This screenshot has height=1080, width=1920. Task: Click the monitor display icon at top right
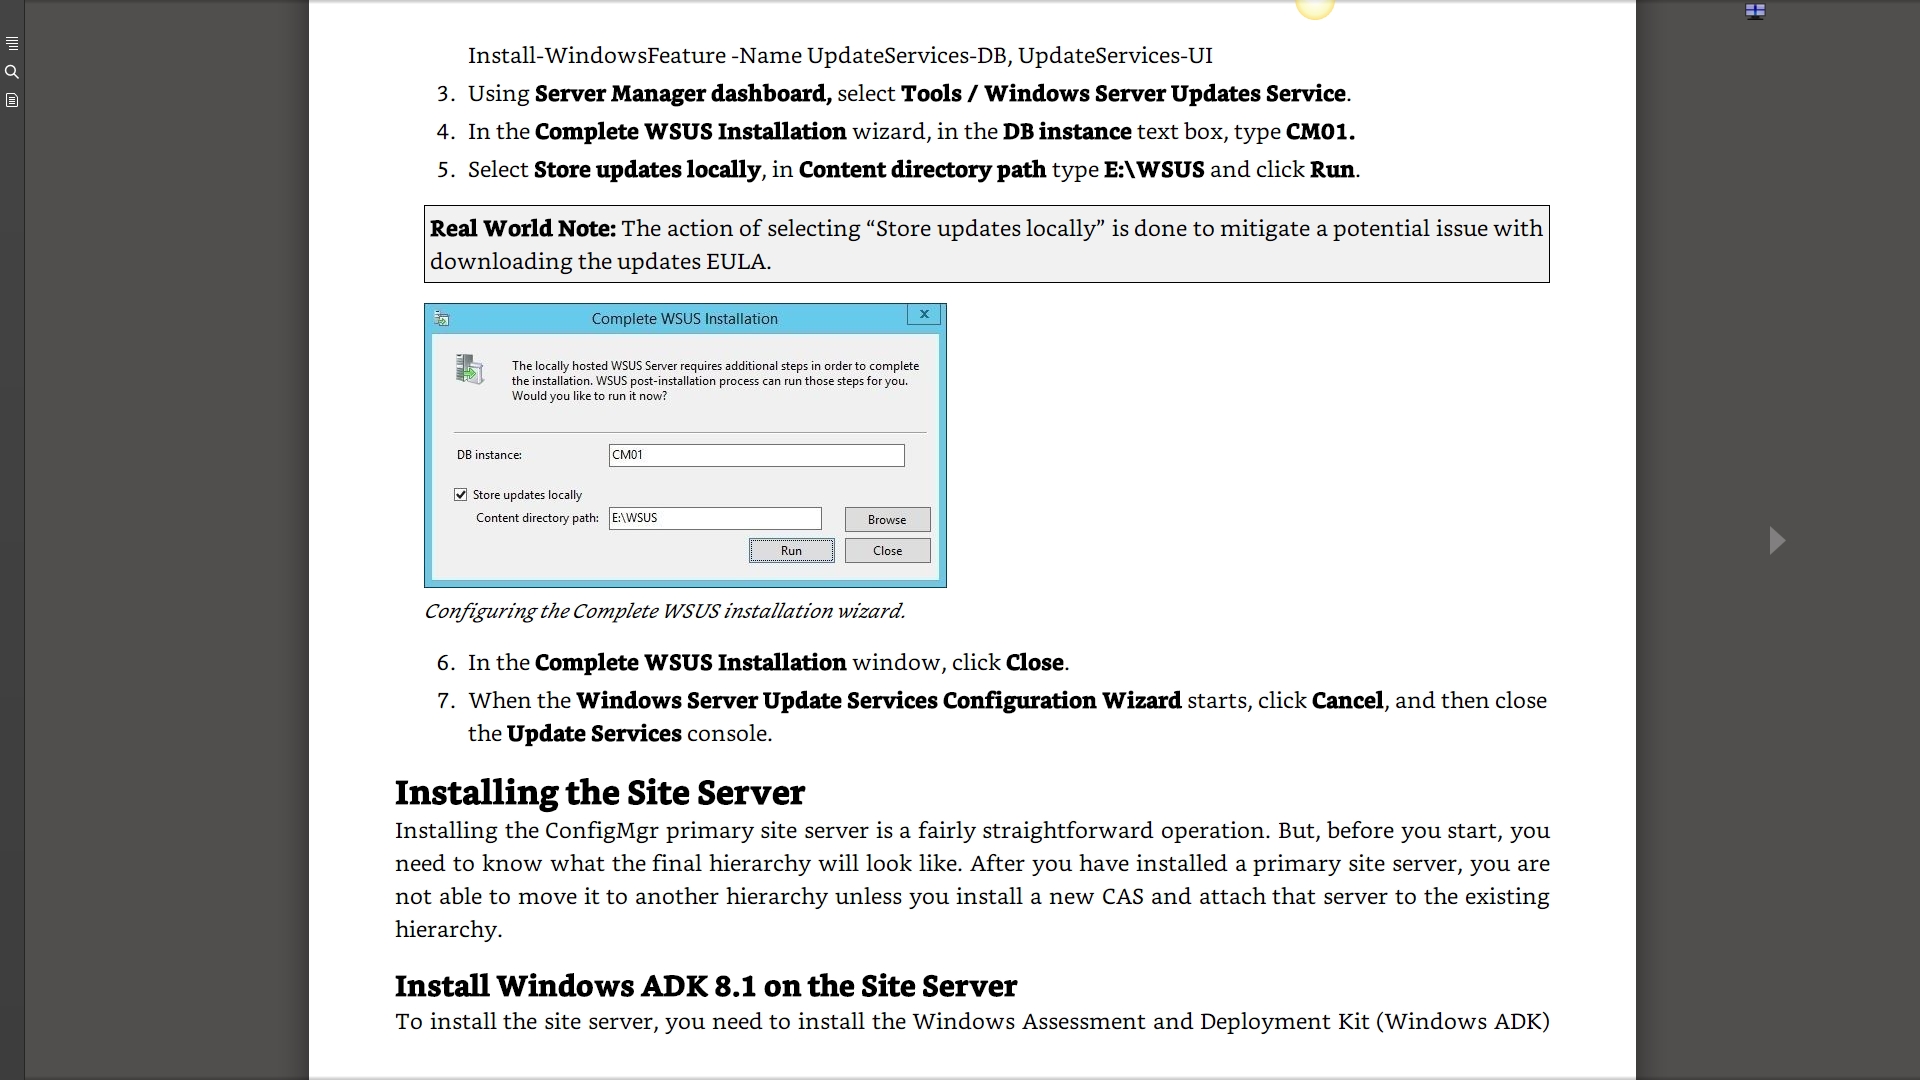pos(1755,12)
